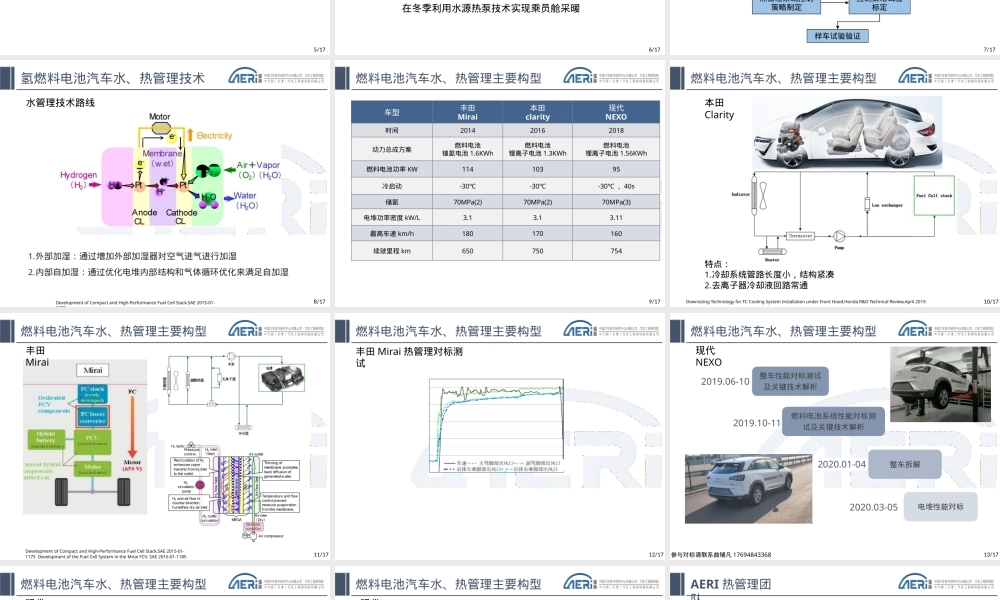Viewport: 1000px width, 600px height.
Task: Click the -30℃ , 40s cold start cell
Action: tap(616, 186)
